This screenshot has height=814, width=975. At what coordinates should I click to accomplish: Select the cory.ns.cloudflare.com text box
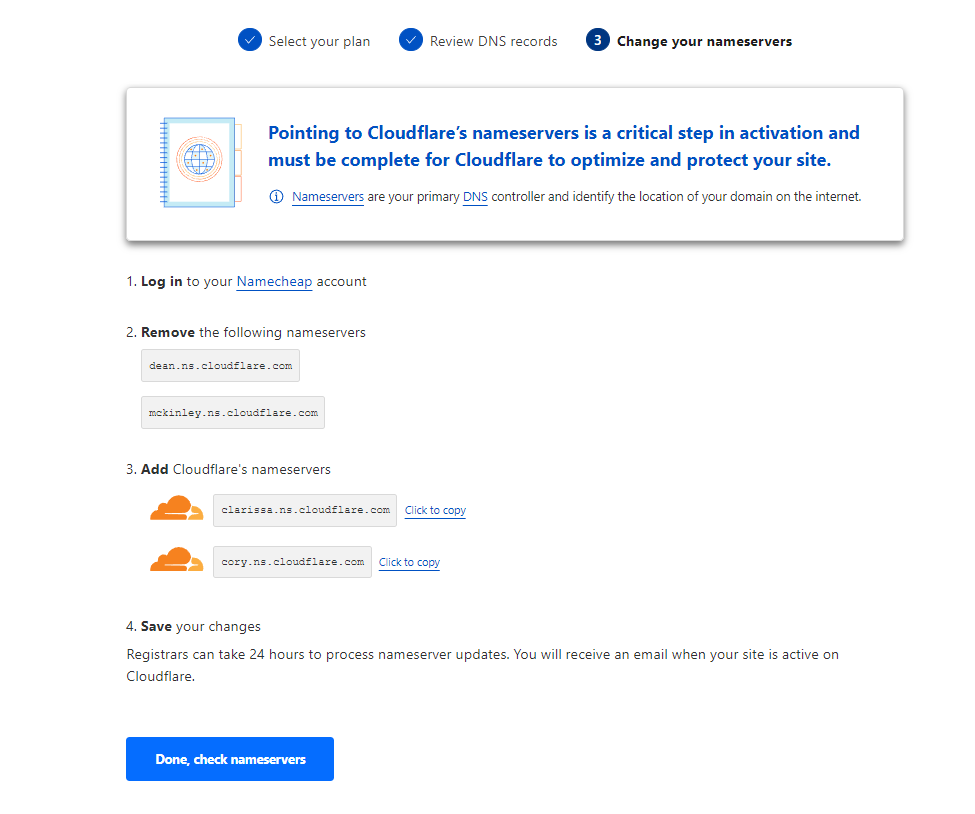pos(292,562)
